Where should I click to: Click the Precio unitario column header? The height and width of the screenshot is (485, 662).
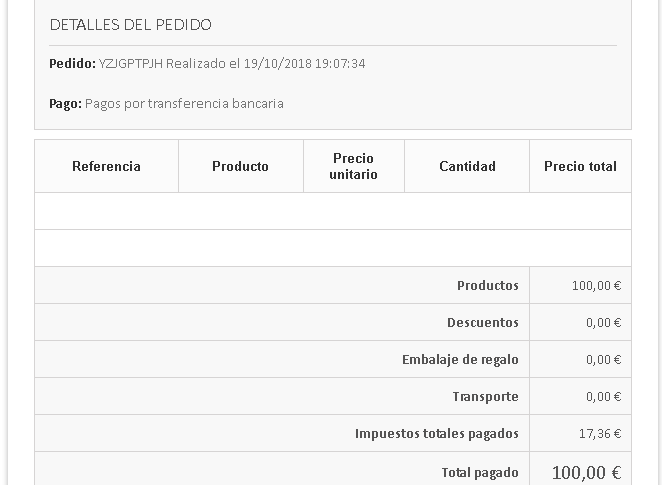pos(353,166)
